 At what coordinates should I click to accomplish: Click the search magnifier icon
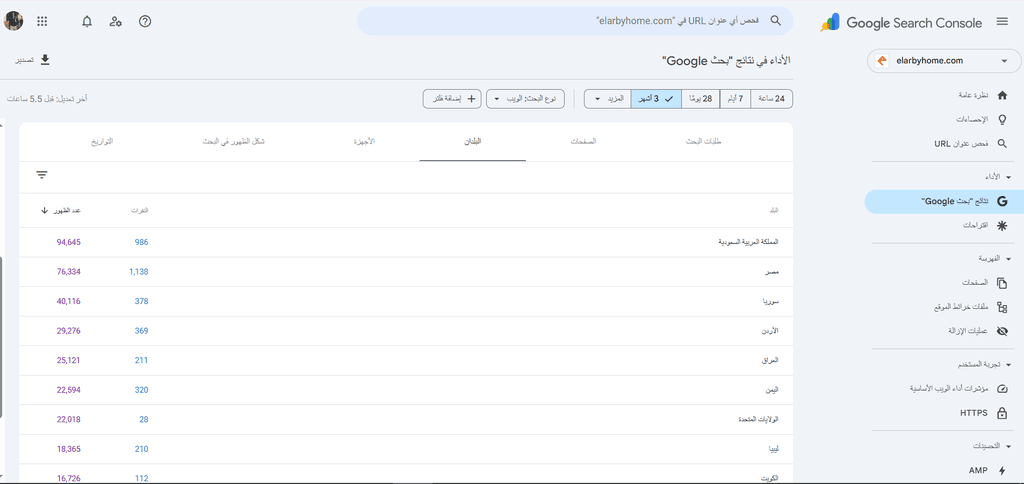776,21
